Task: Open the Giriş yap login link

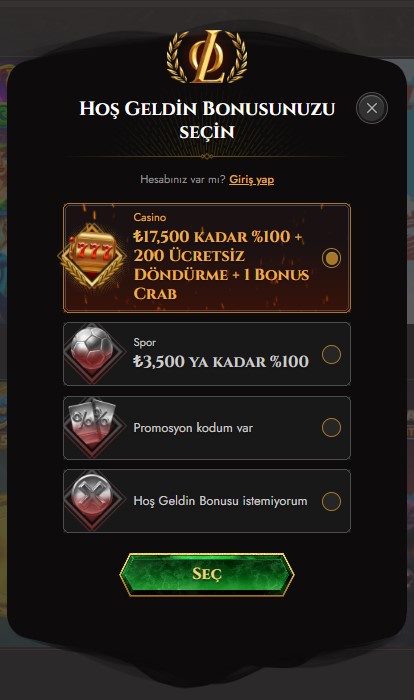Action: pos(251,179)
